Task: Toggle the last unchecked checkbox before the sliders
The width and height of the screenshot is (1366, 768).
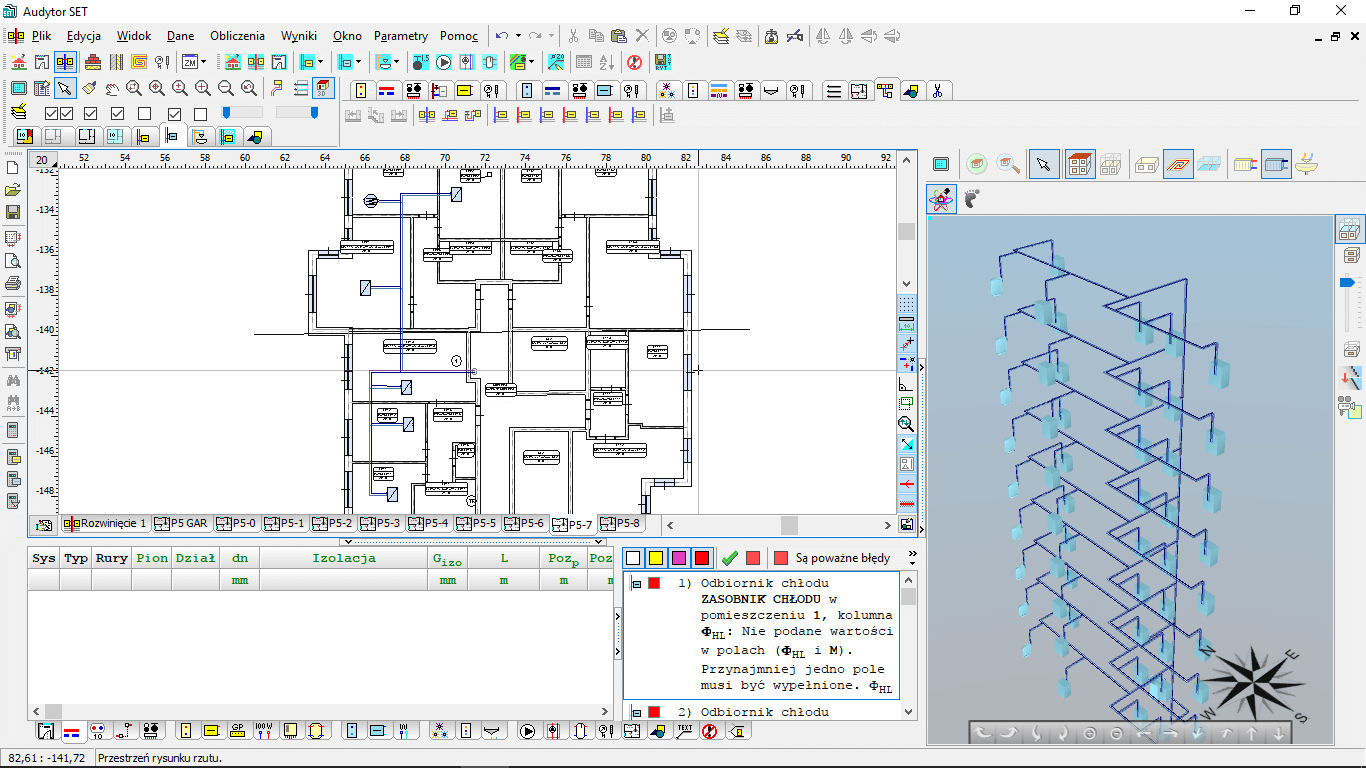Action: point(200,114)
